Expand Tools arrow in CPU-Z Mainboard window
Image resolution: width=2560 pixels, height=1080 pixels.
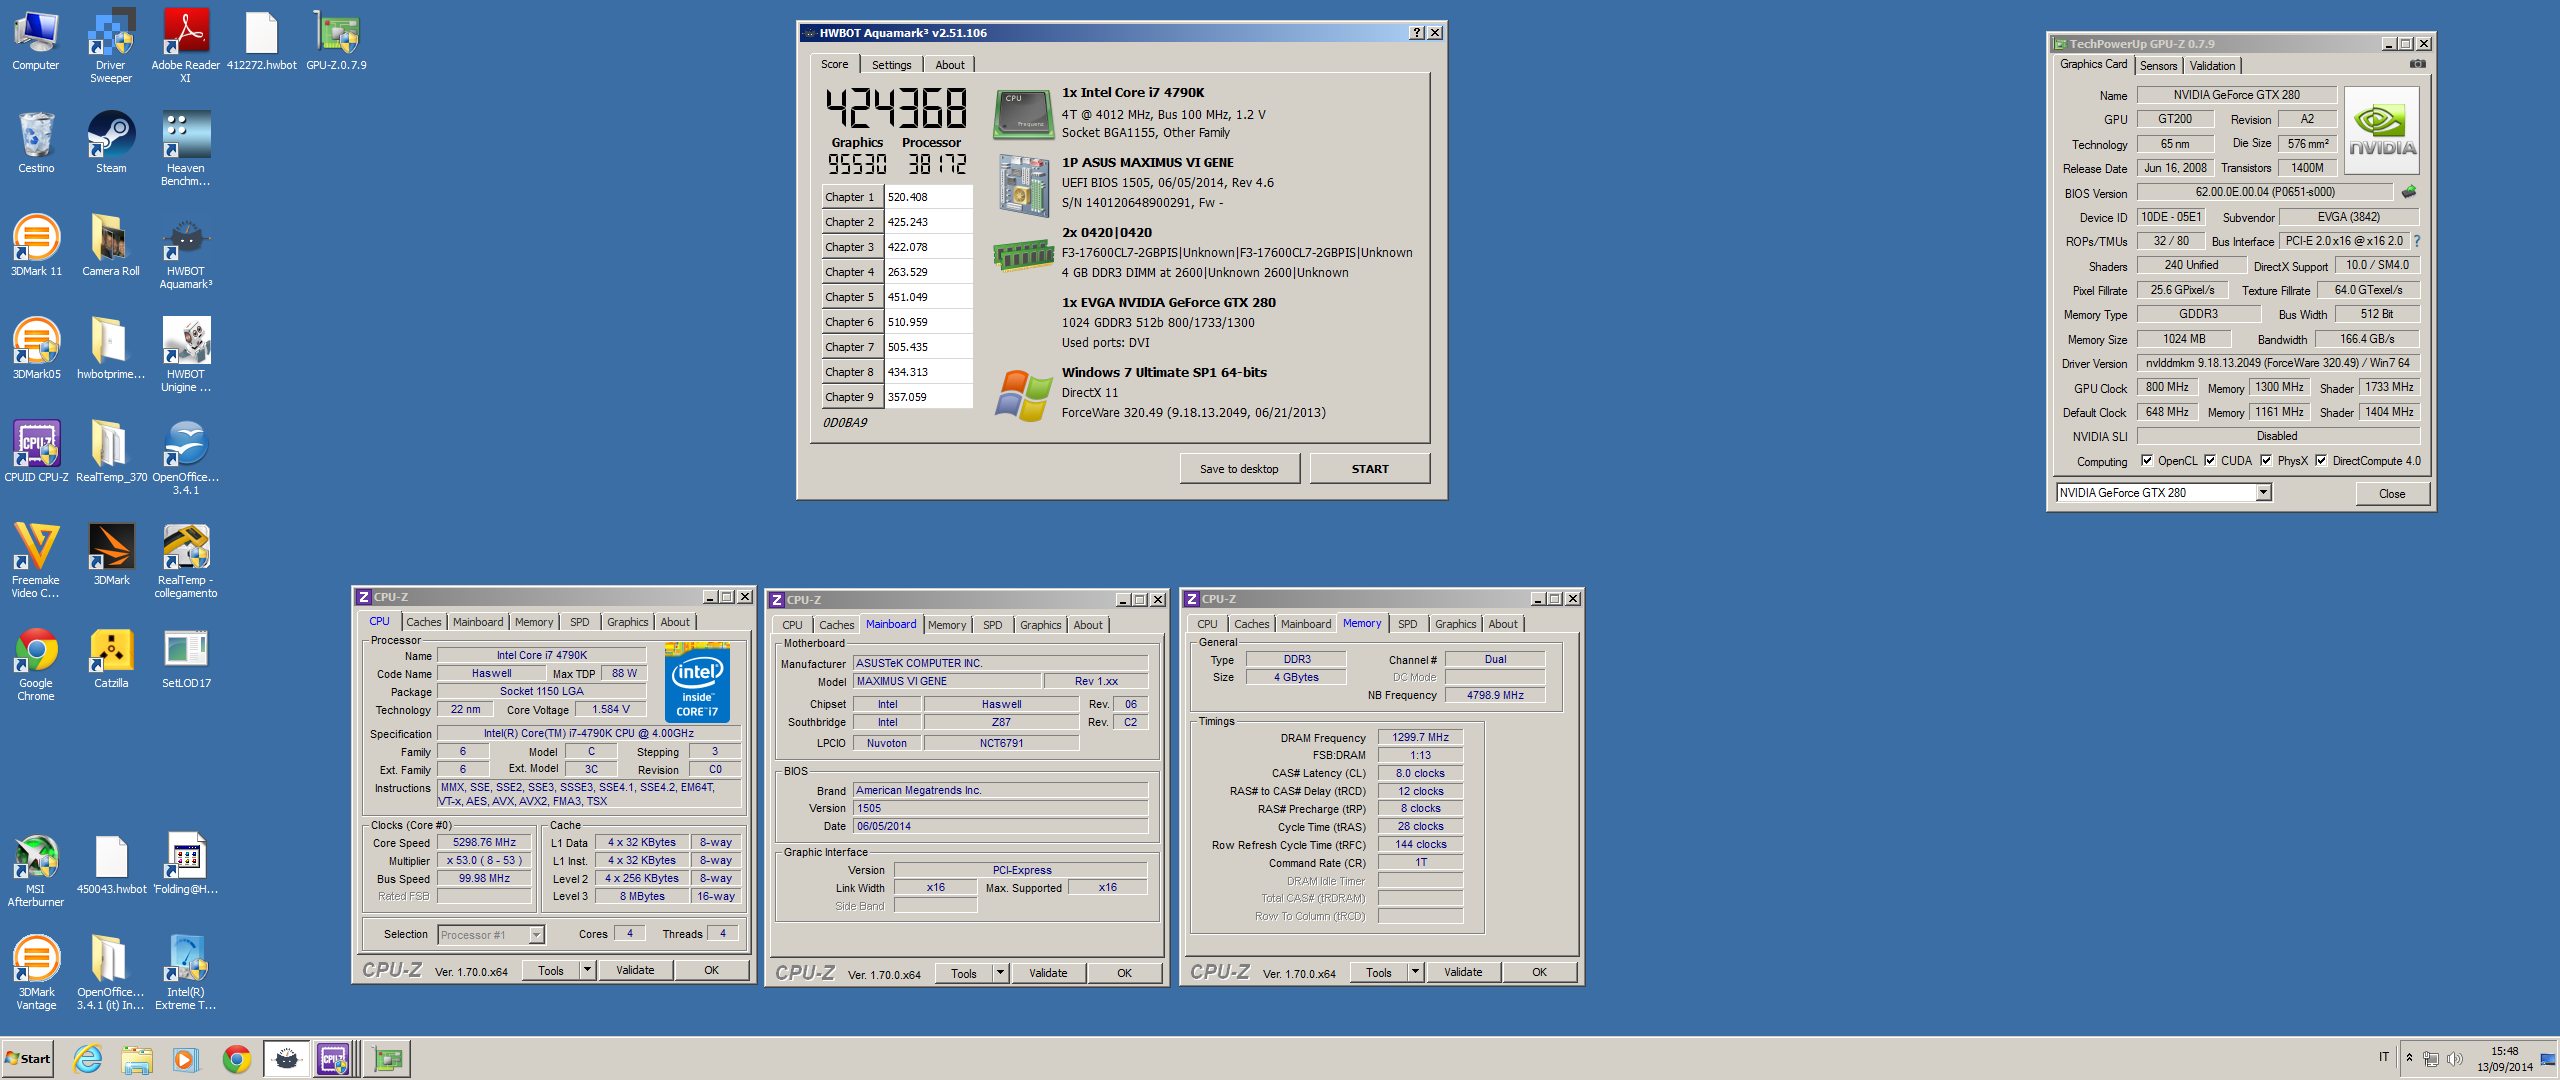coord(1000,973)
